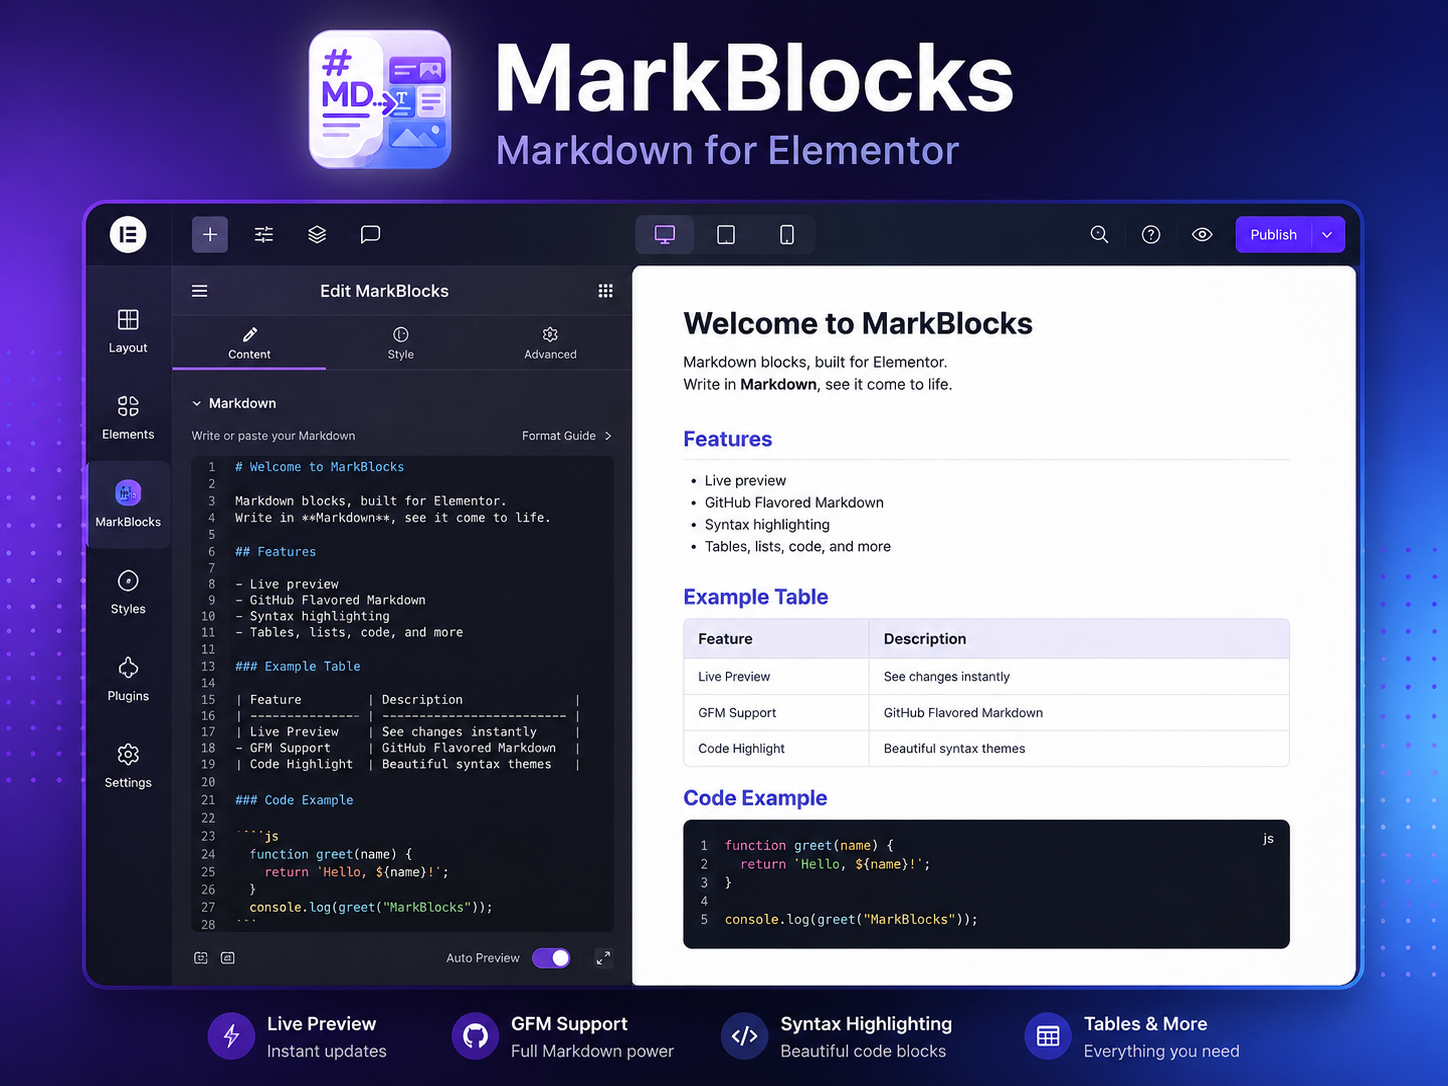This screenshot has height=1086, width=1448.
Task: Click the 'Welcome to MarkBlocks' preview heading
Action: (x=858, y=324)
